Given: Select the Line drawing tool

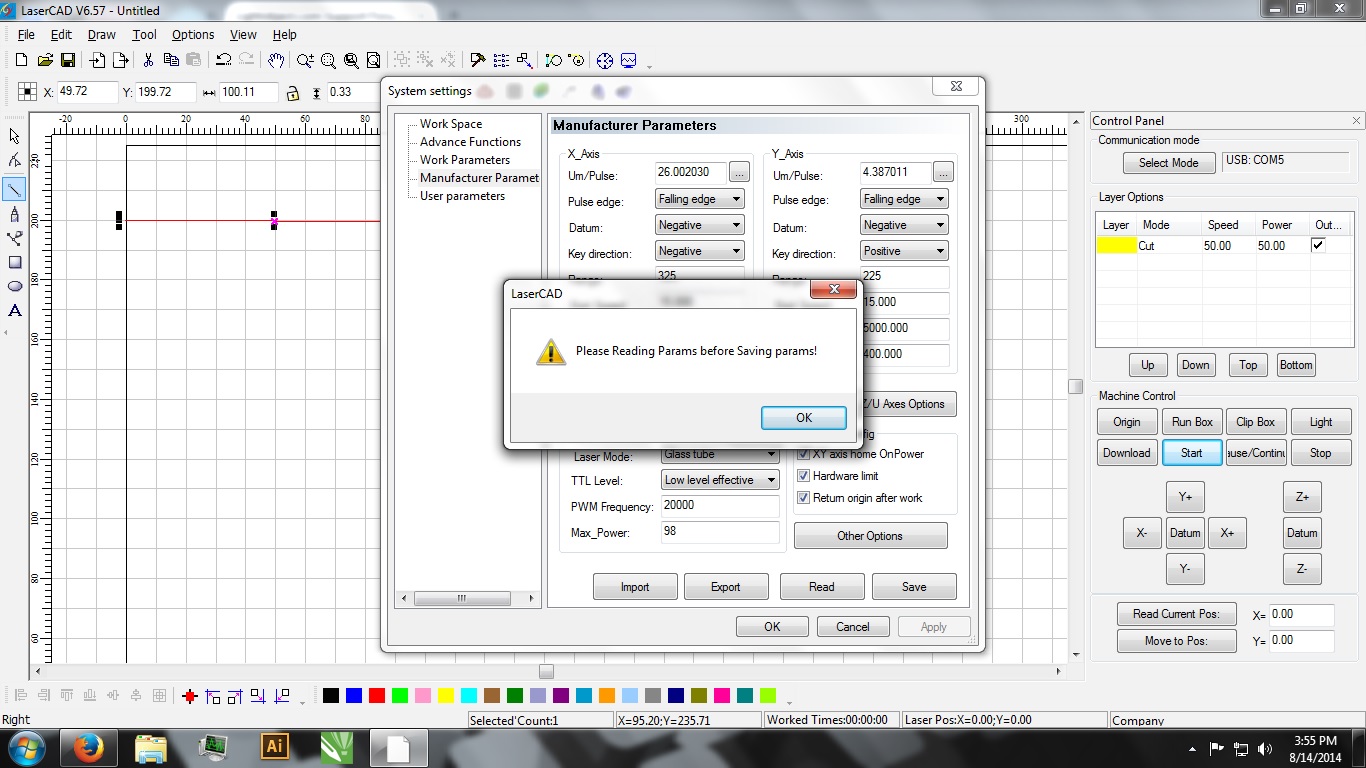Looking at the screenshot, I should click(x=14, y=188).
